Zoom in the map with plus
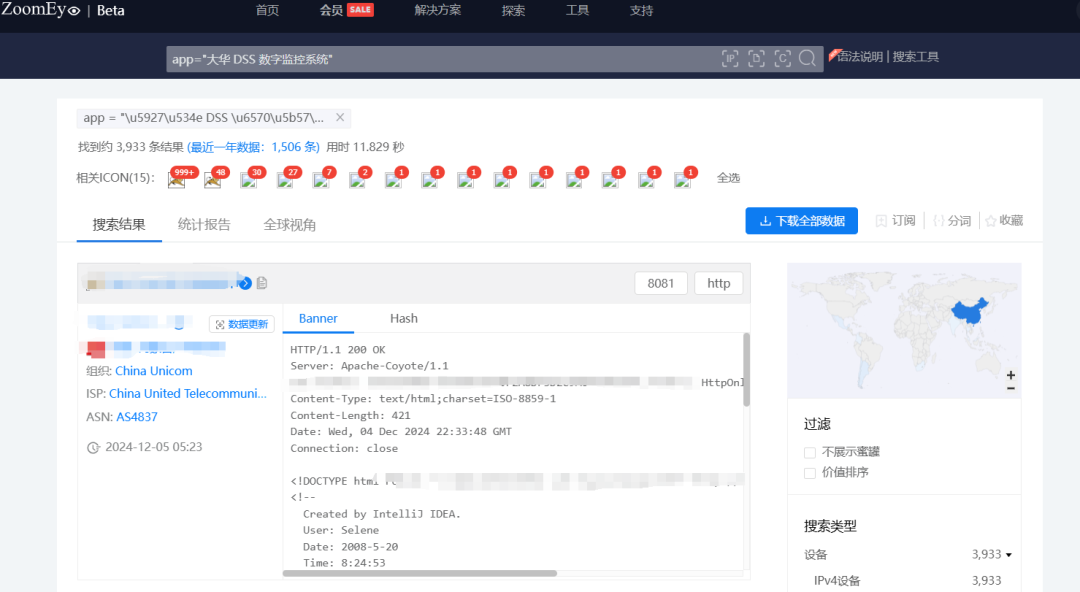Image resolution: width=1080 pixels, height=592 pixels. tap(1010, 375)
